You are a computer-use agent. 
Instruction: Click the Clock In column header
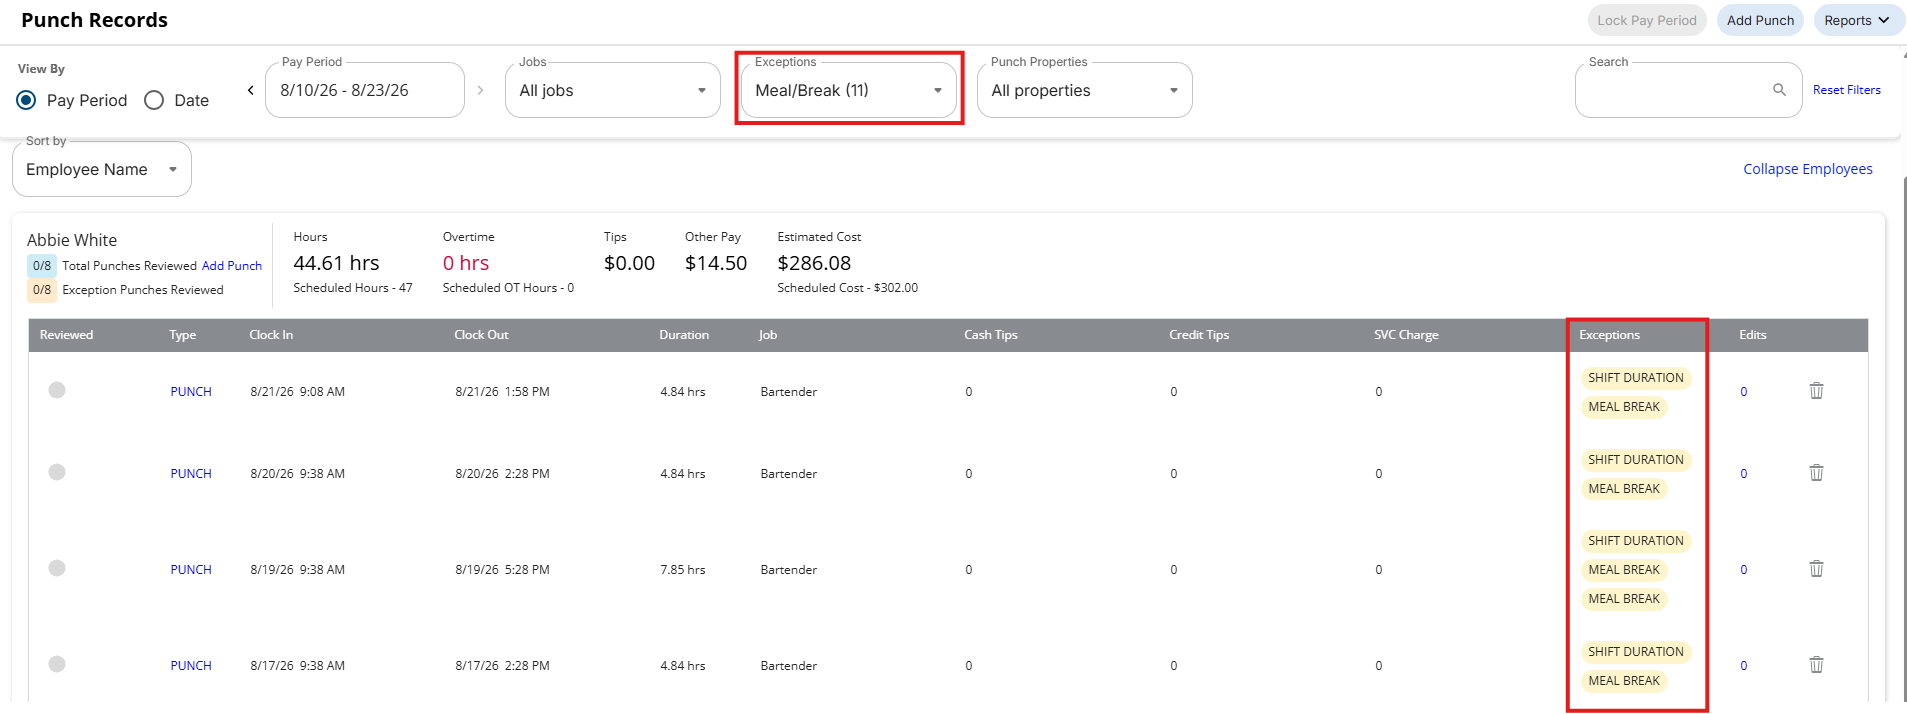coord(271,335)
